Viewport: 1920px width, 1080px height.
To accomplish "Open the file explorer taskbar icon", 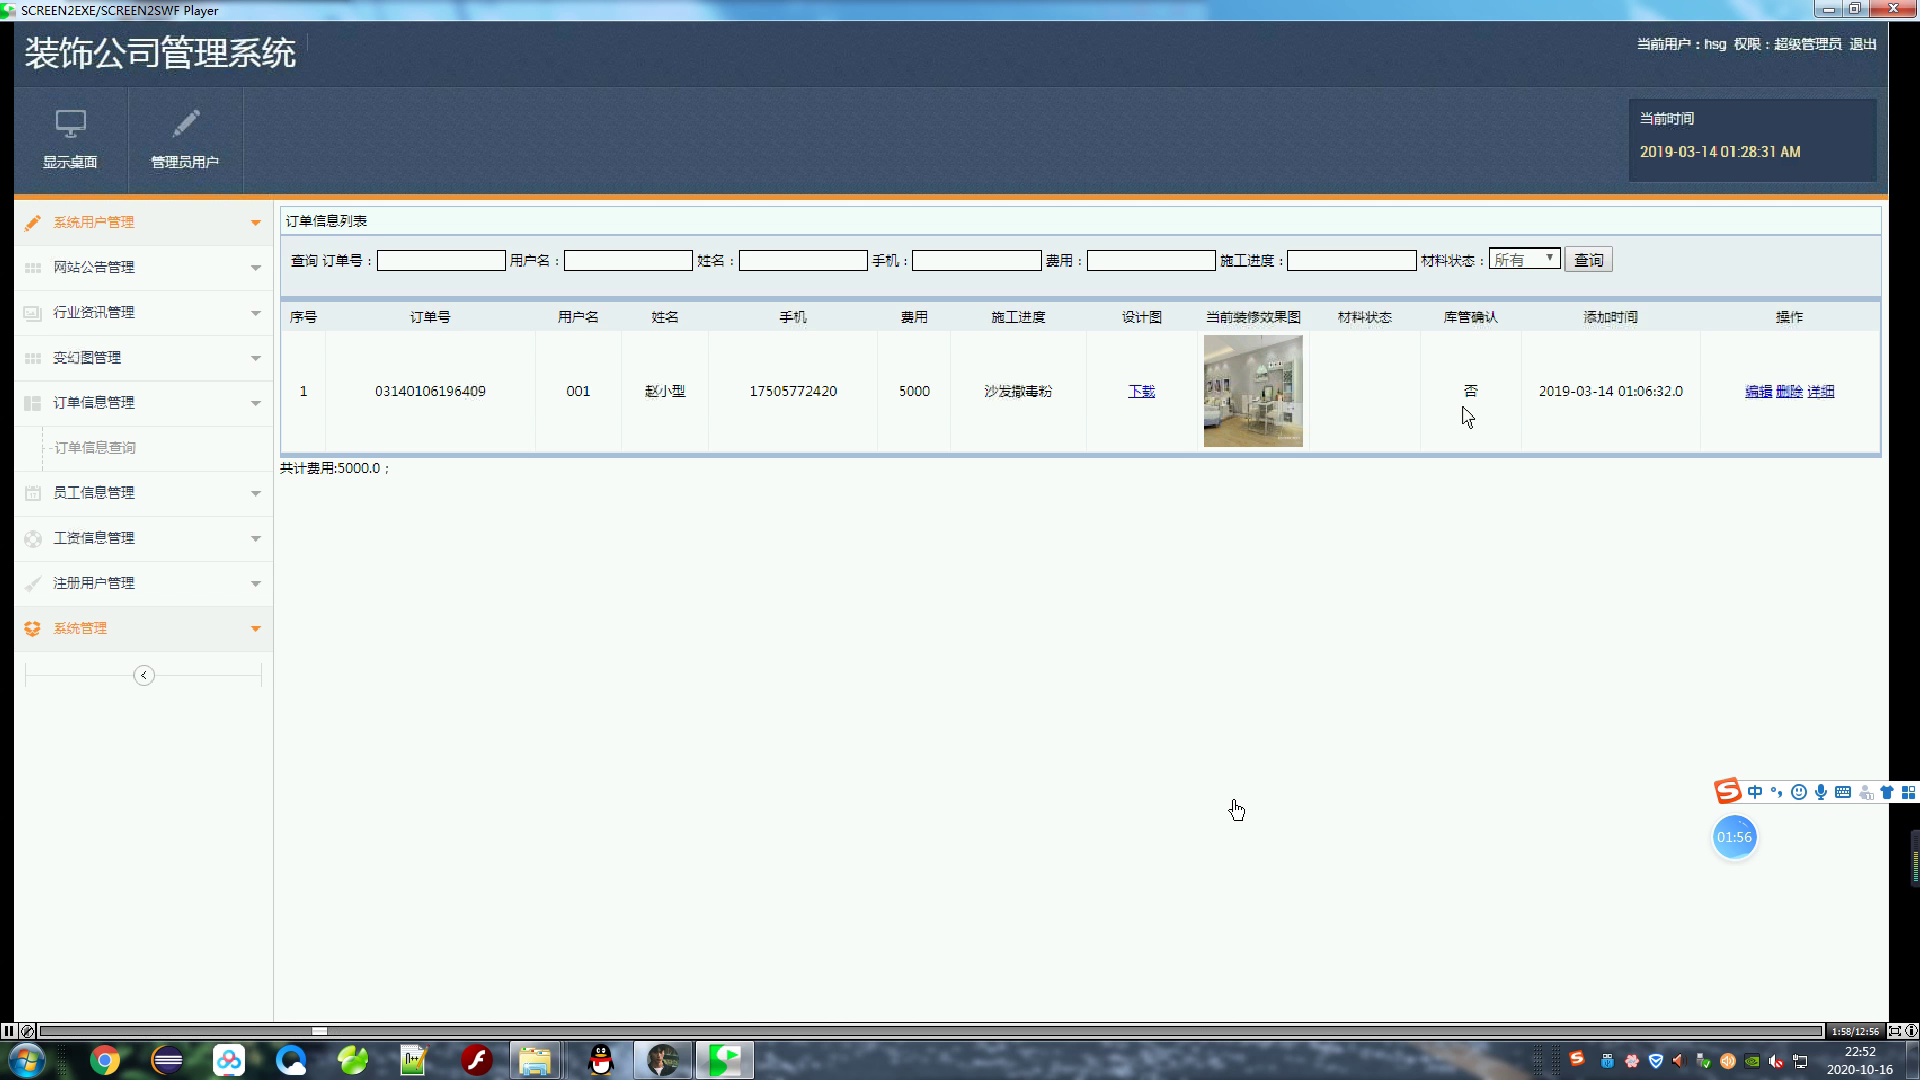I will pyautogui.click(x=535, y=1060).
